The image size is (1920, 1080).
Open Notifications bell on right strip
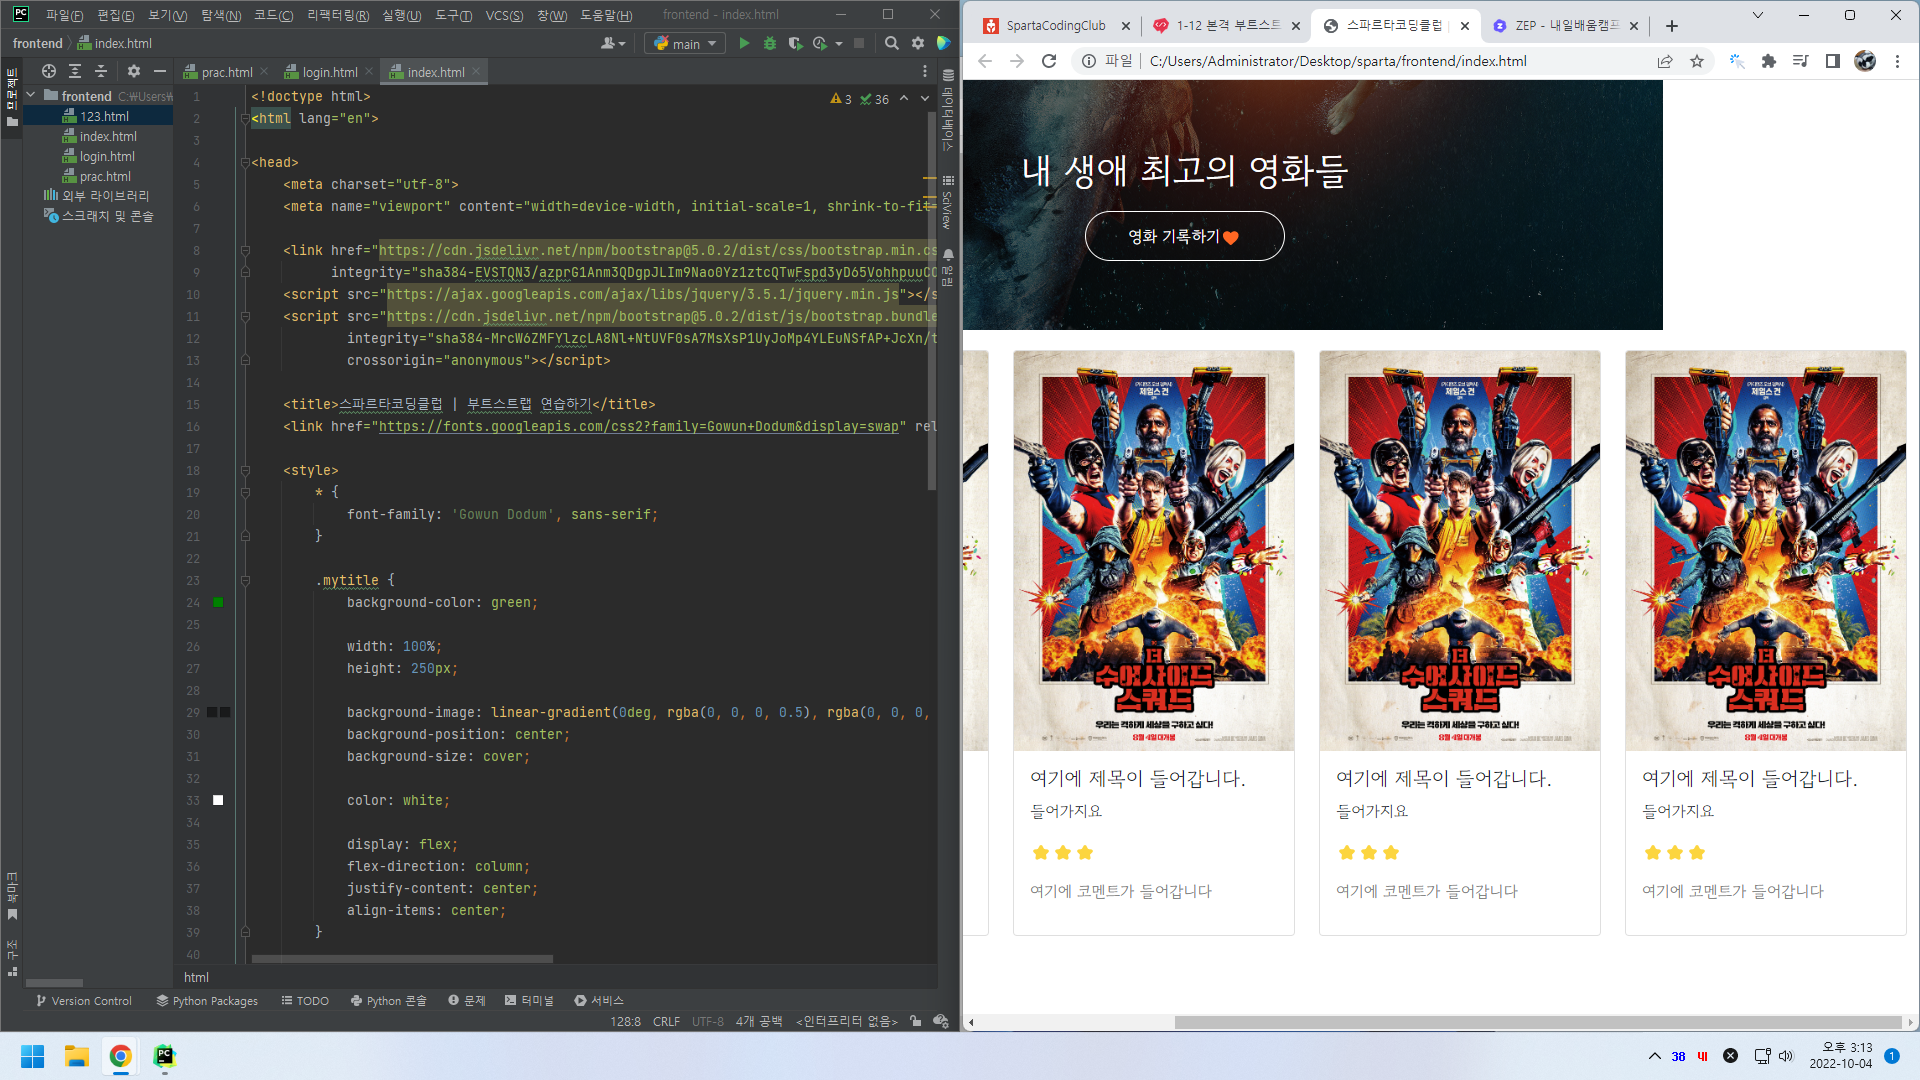pyautogui.click(x=948, y=256)
